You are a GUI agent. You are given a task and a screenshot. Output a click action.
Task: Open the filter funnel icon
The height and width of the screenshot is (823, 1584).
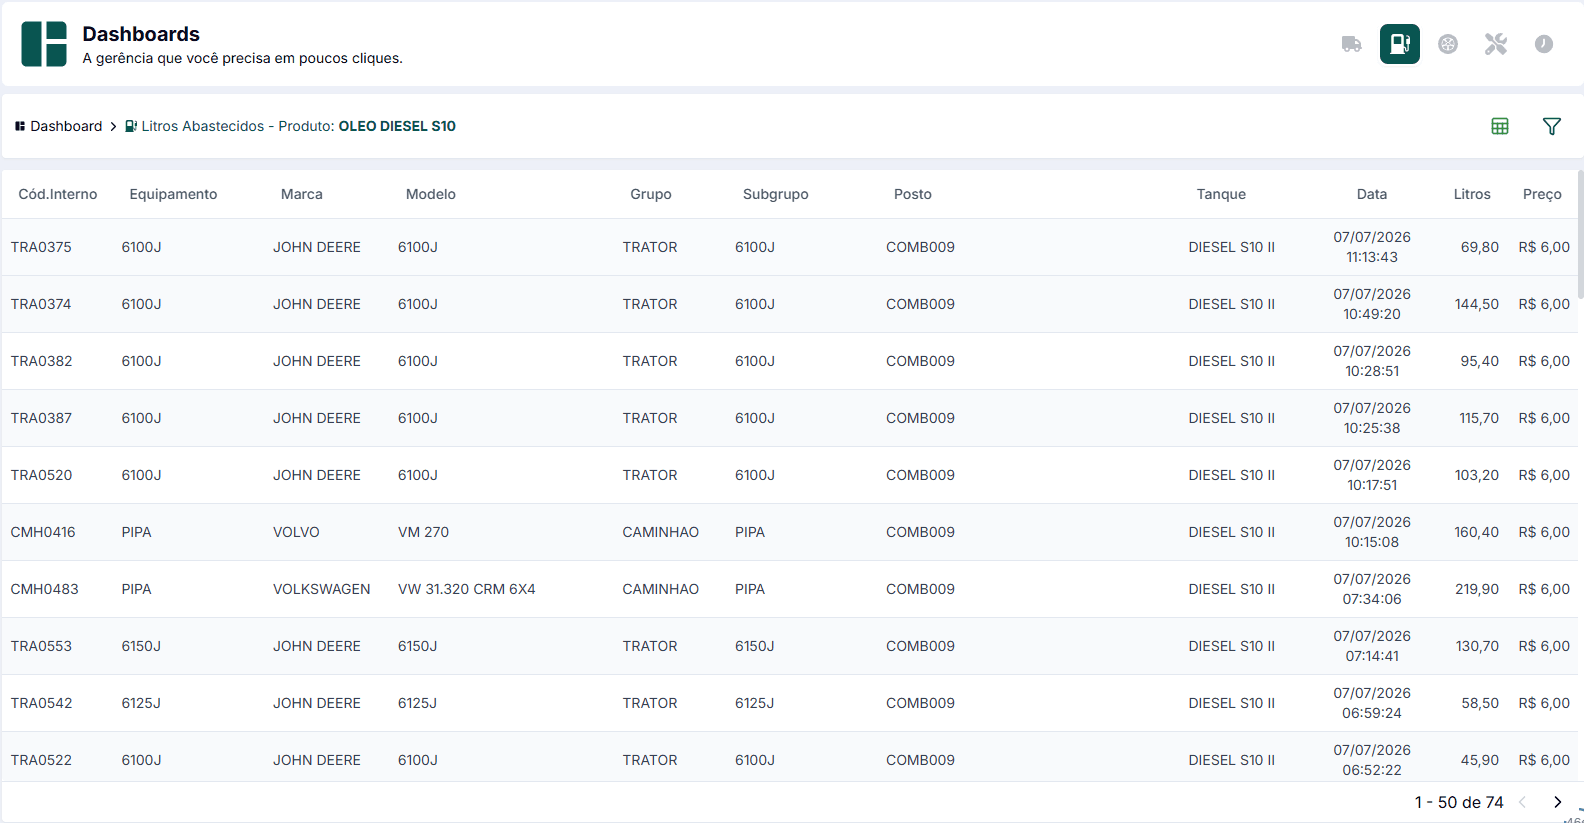coord(1552,126)
